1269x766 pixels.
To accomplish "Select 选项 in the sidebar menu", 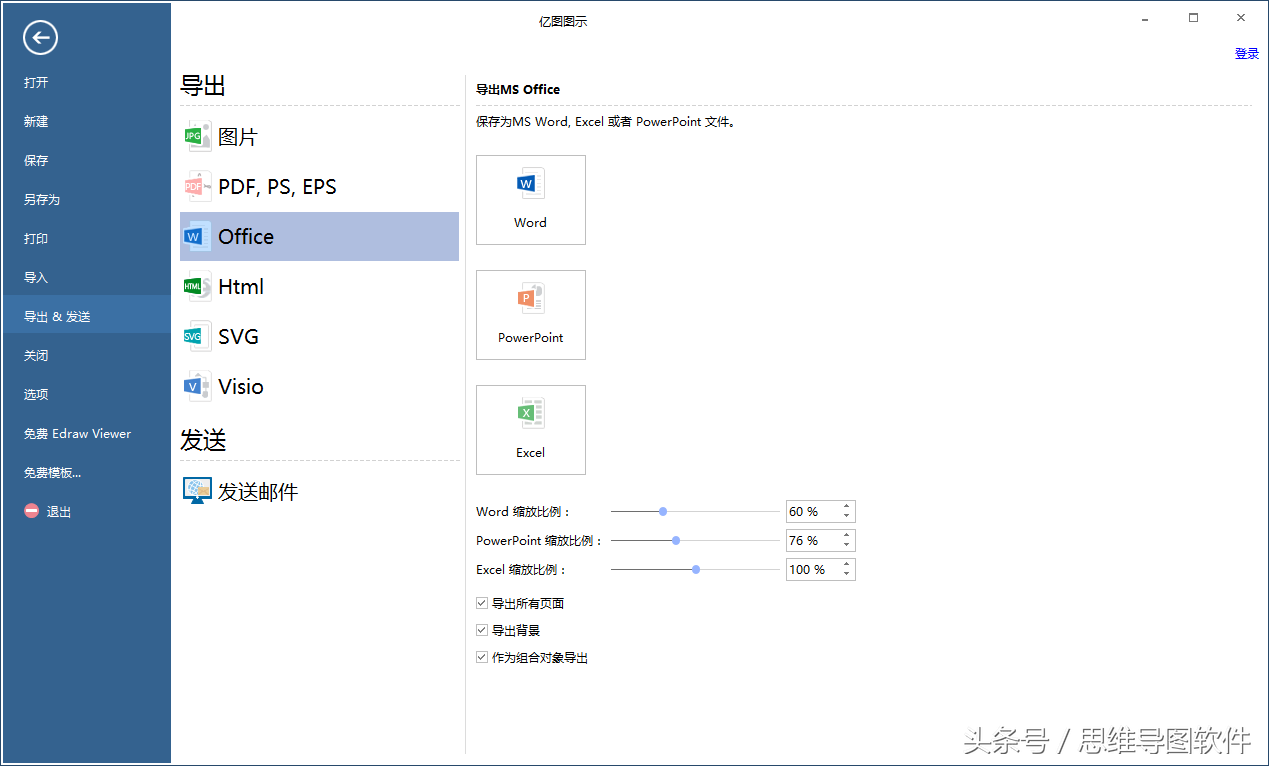I will [36, 394].
